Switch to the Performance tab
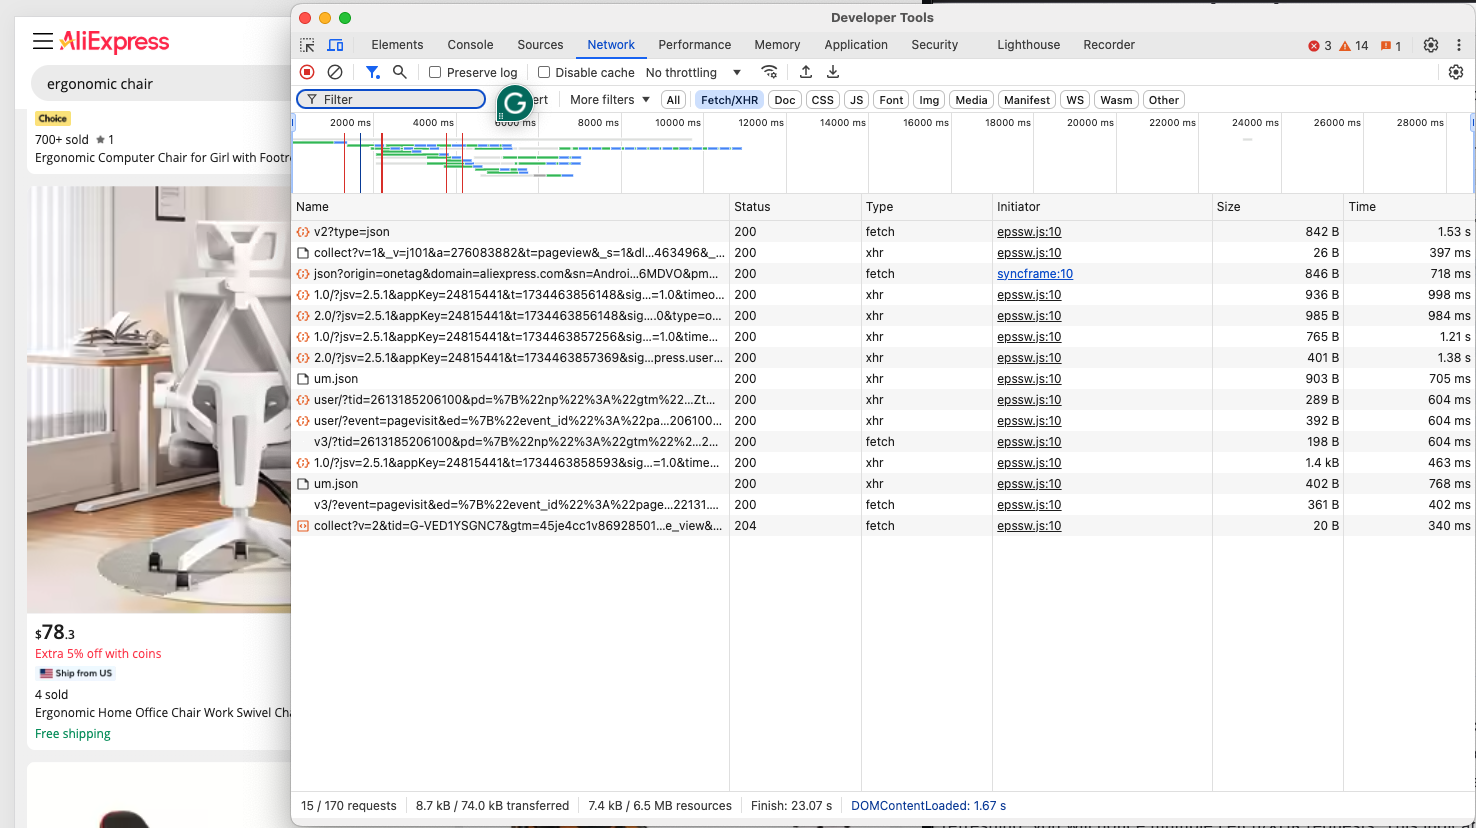Image resolution: width=1476 pixels, height=828 pixels. point(694,45)
